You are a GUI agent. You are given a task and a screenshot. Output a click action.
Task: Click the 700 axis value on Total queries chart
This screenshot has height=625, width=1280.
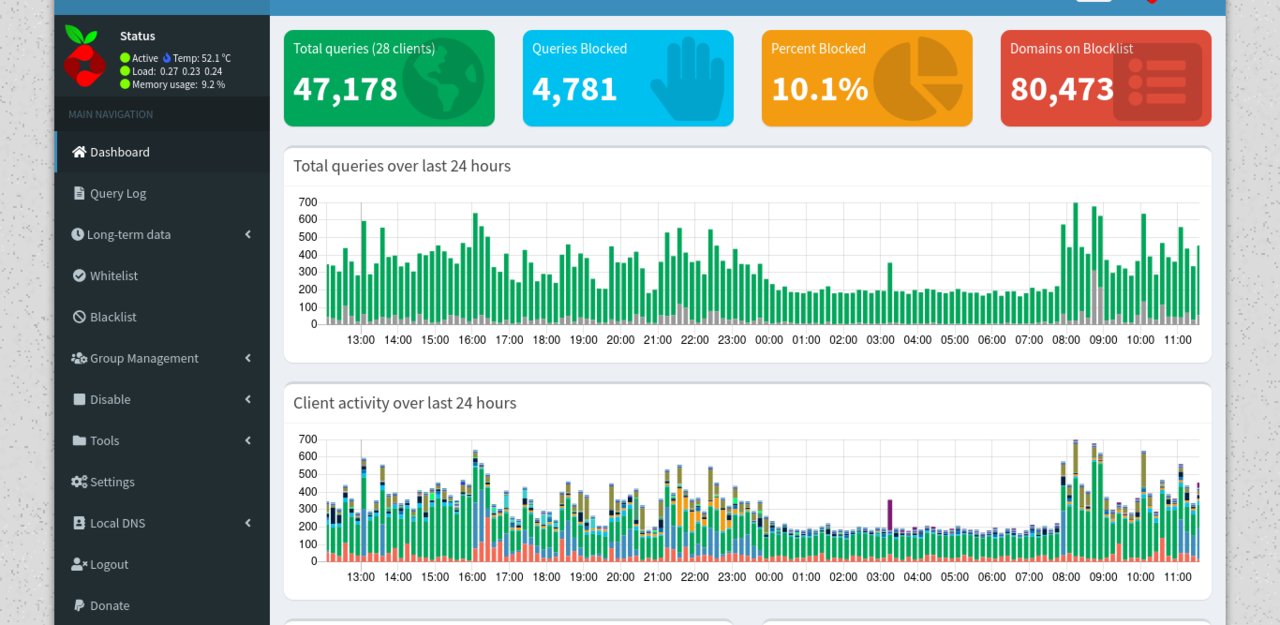(x=307, y=202)
